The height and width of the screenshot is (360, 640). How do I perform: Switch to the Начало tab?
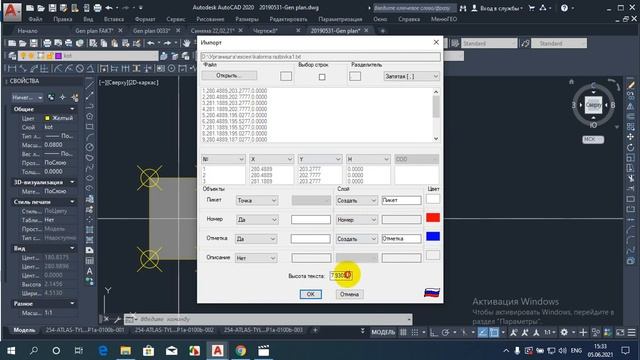point(27,31)
